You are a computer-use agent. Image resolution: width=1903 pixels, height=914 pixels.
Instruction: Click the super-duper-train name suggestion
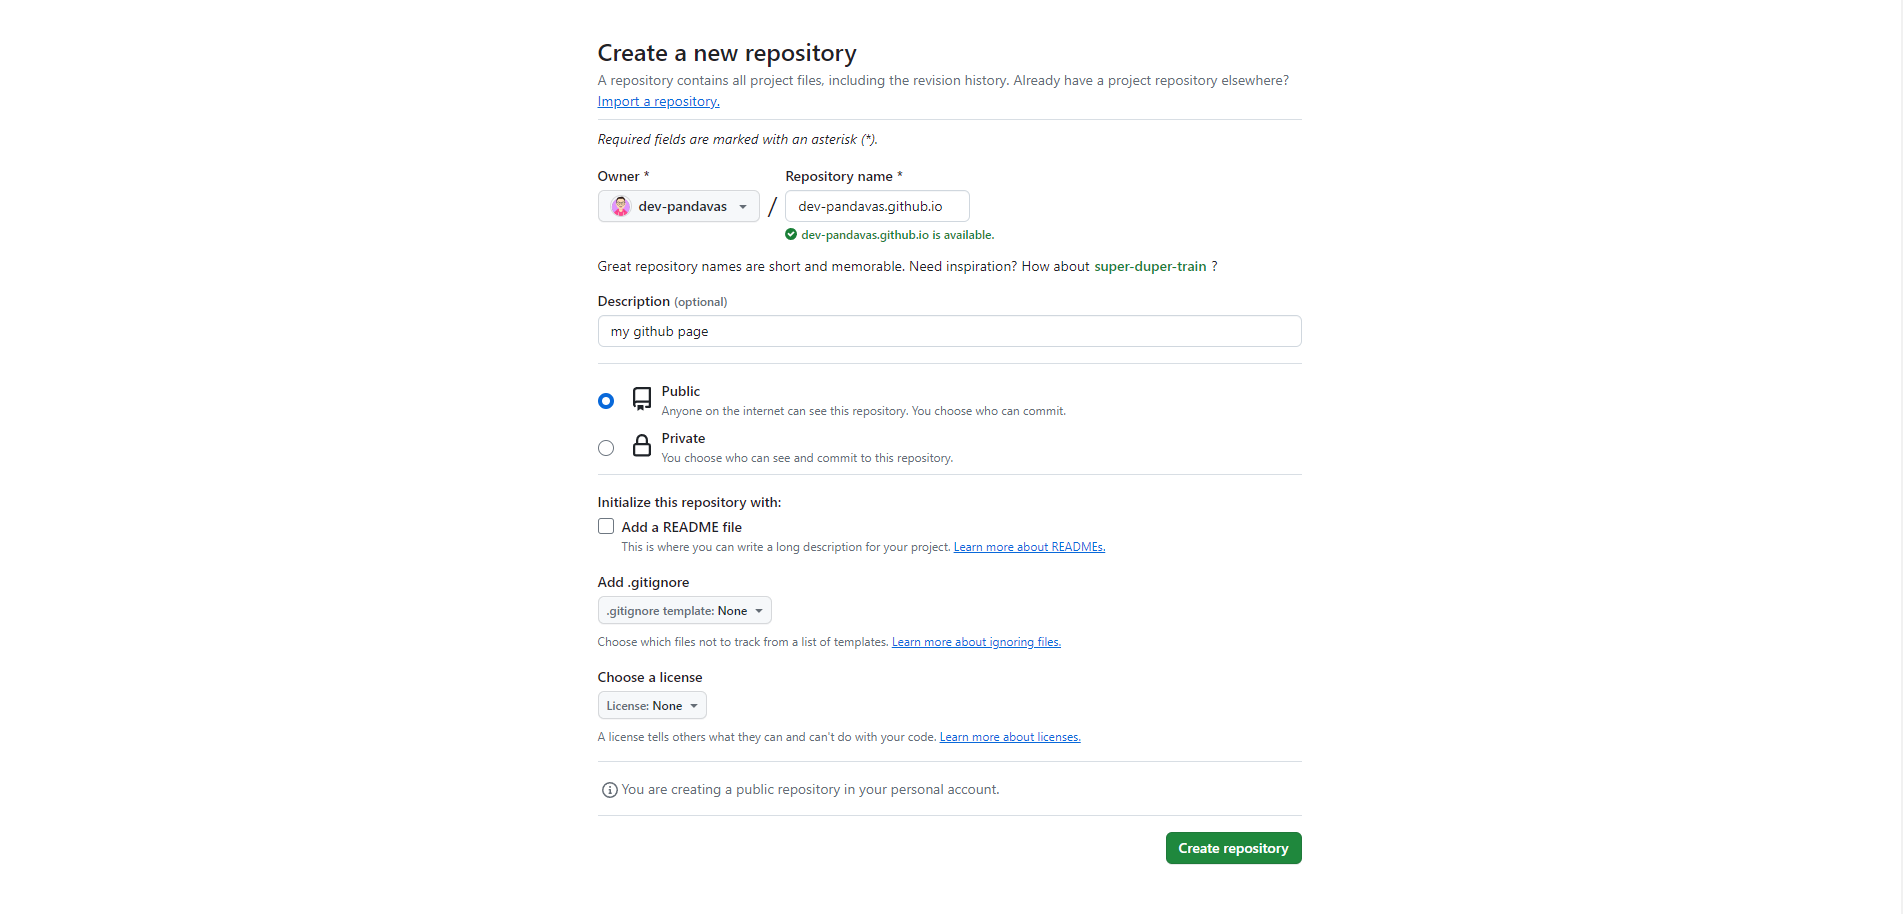coord(1150,266)
